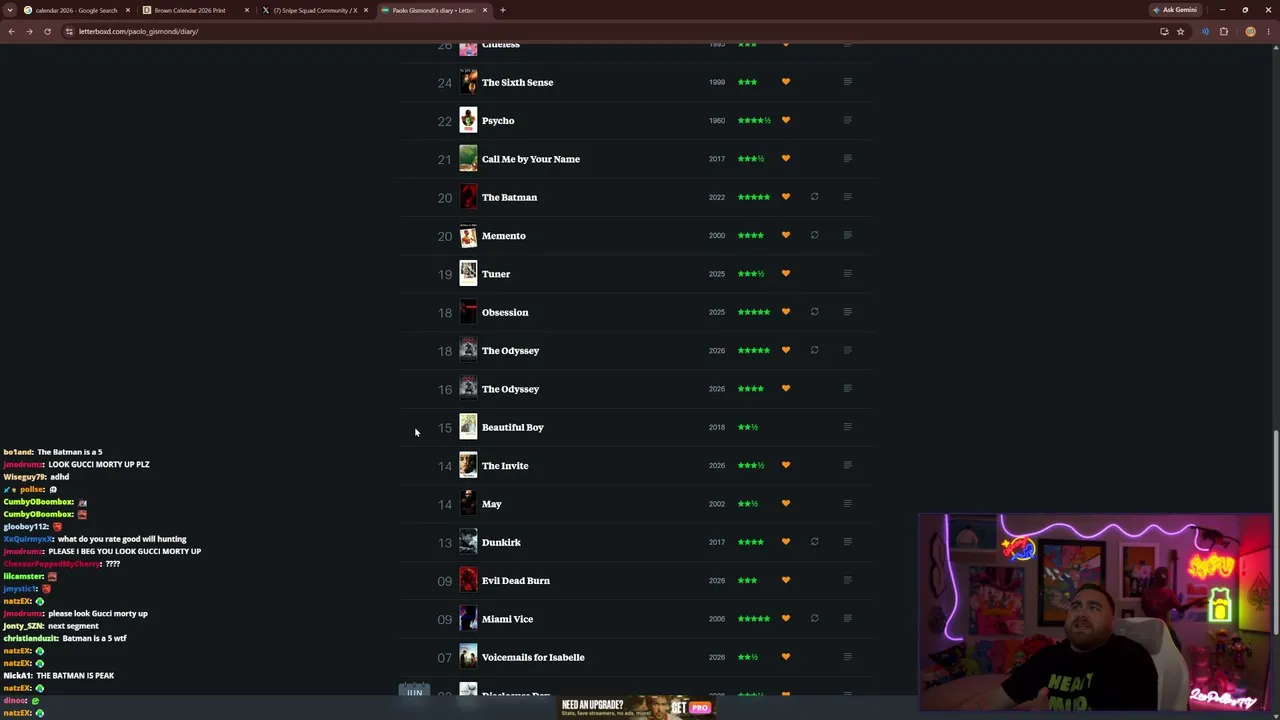The height and width of the screenshot is (720, 1280).
Task: Go forward in browser history
Action: pos(29,31)
